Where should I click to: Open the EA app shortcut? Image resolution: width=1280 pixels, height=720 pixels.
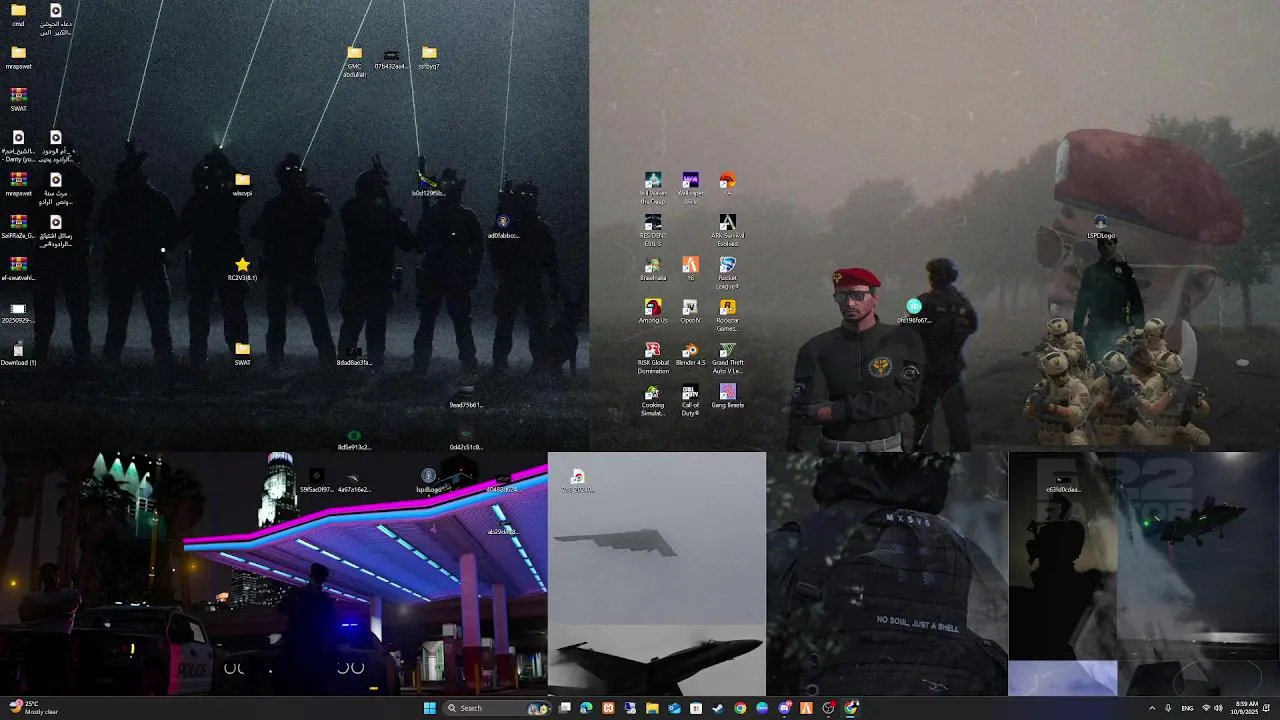pos(728,184)
